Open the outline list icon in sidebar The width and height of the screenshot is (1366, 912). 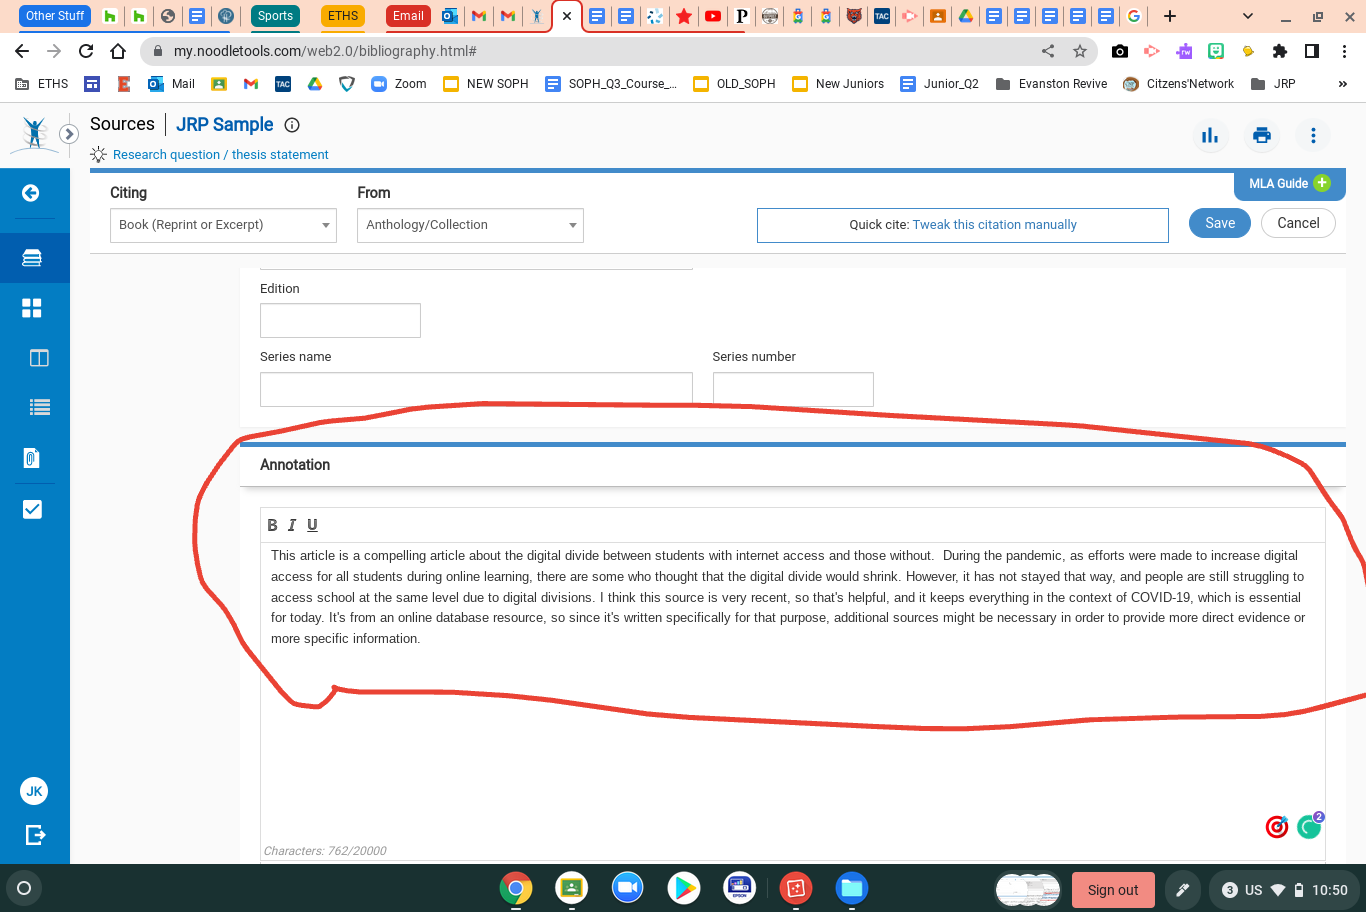pos(39,407)
